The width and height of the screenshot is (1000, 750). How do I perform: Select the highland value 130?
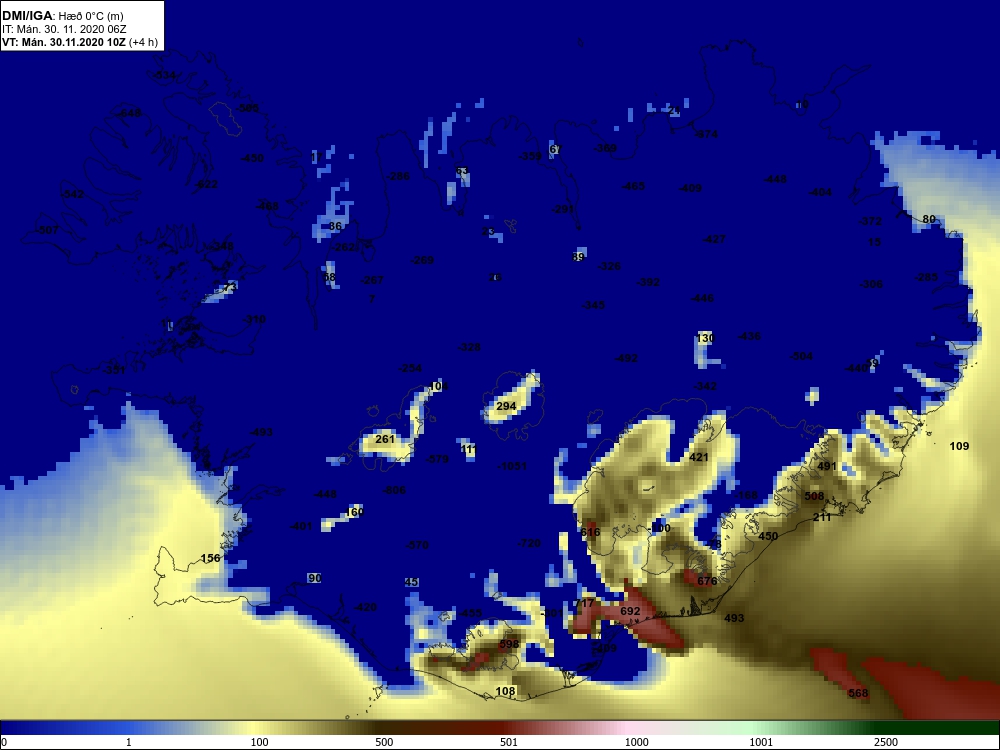705,338
